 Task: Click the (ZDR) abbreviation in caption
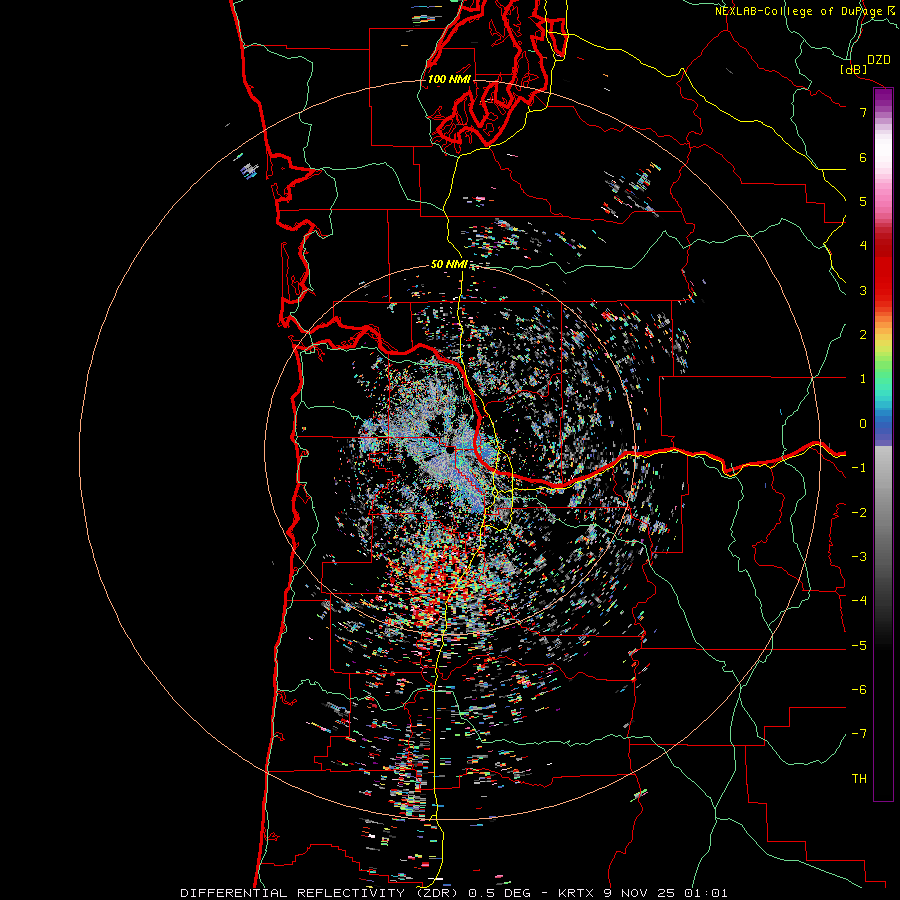[x=437, y=893]
